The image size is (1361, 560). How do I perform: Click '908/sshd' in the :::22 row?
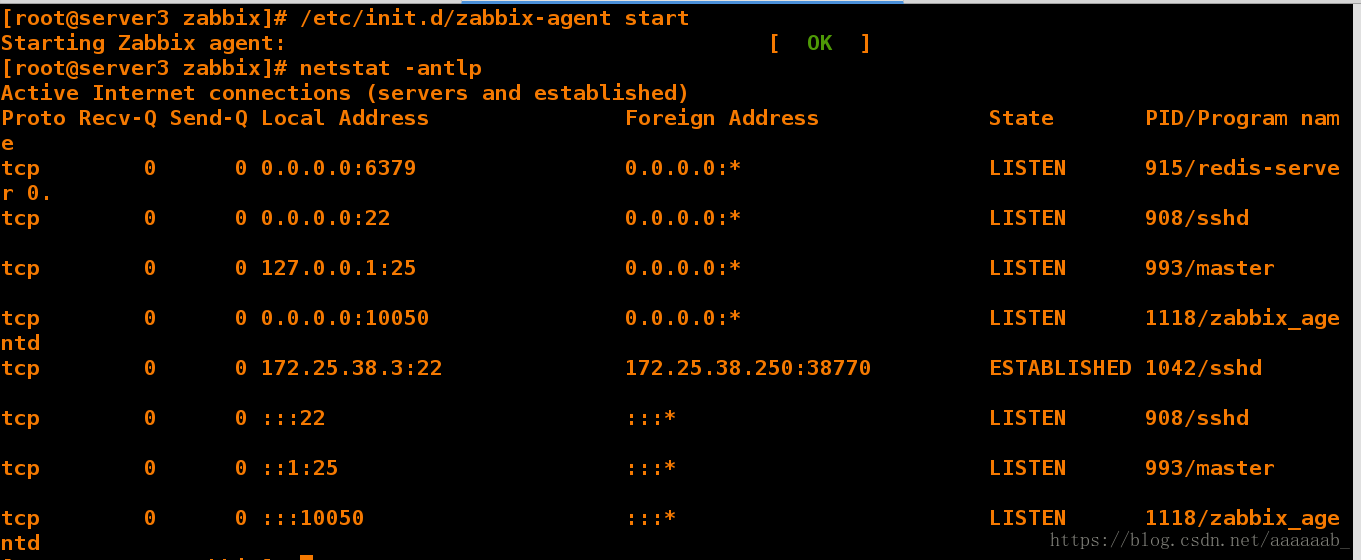click(x=1197, y=418)
